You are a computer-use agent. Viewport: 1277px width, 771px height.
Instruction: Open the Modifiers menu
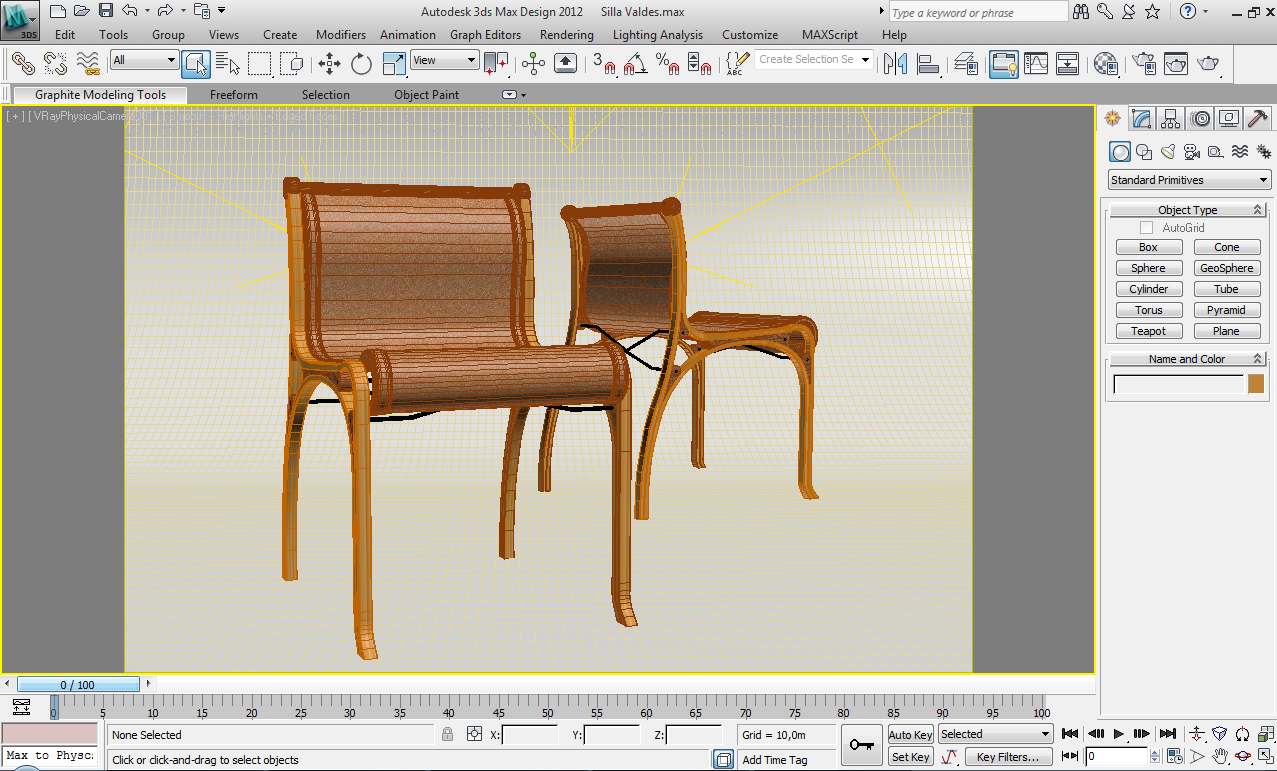coord(341,34)
